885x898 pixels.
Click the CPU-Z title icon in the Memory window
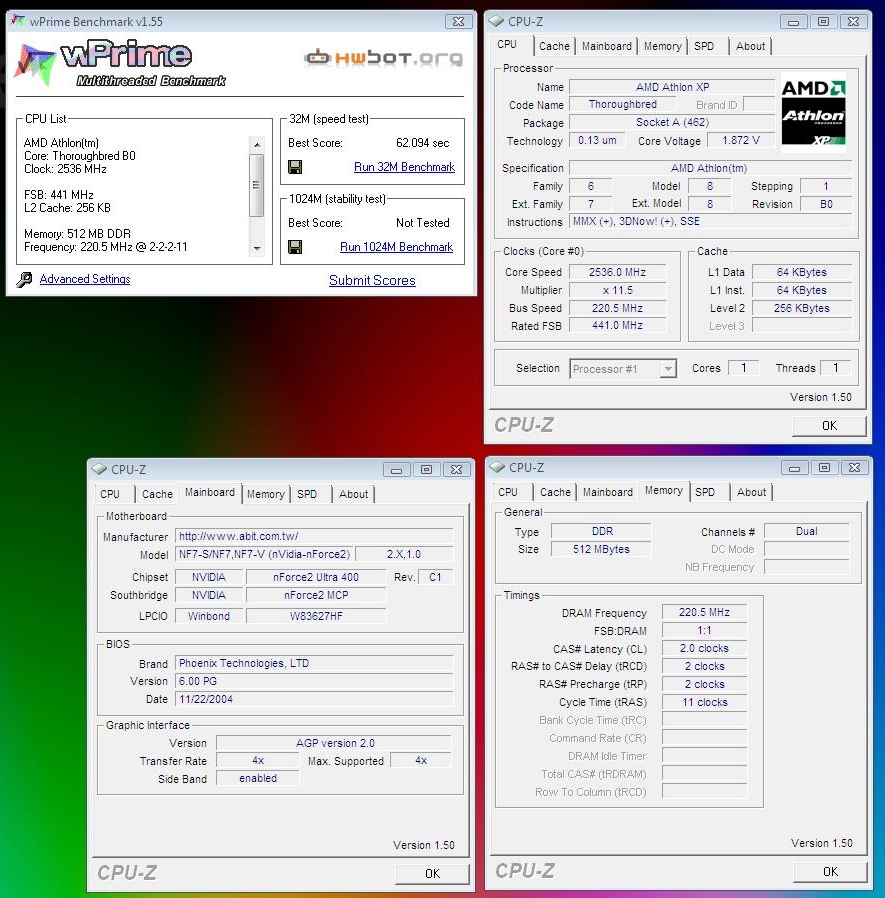point(497,467)
